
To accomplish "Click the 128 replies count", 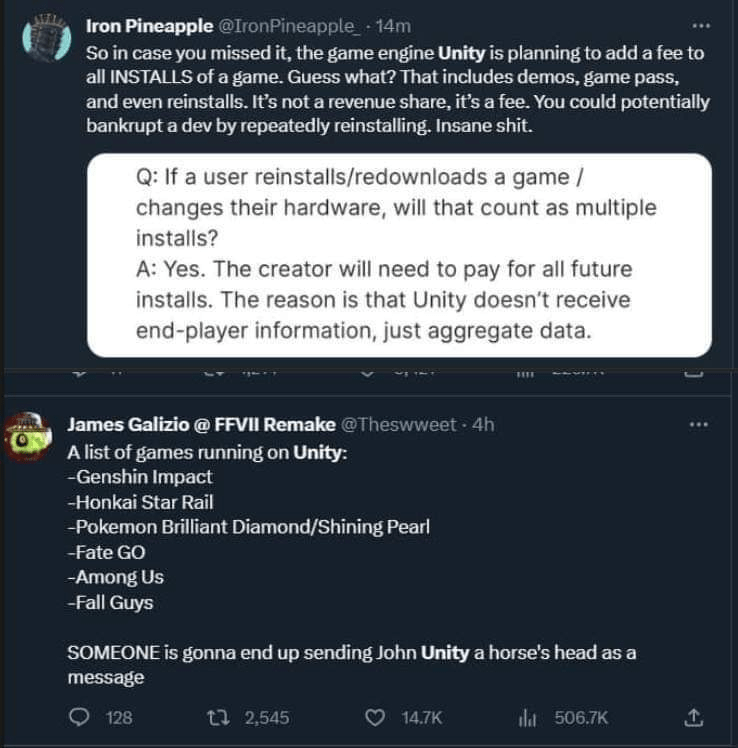I will (x=119, y=716).
